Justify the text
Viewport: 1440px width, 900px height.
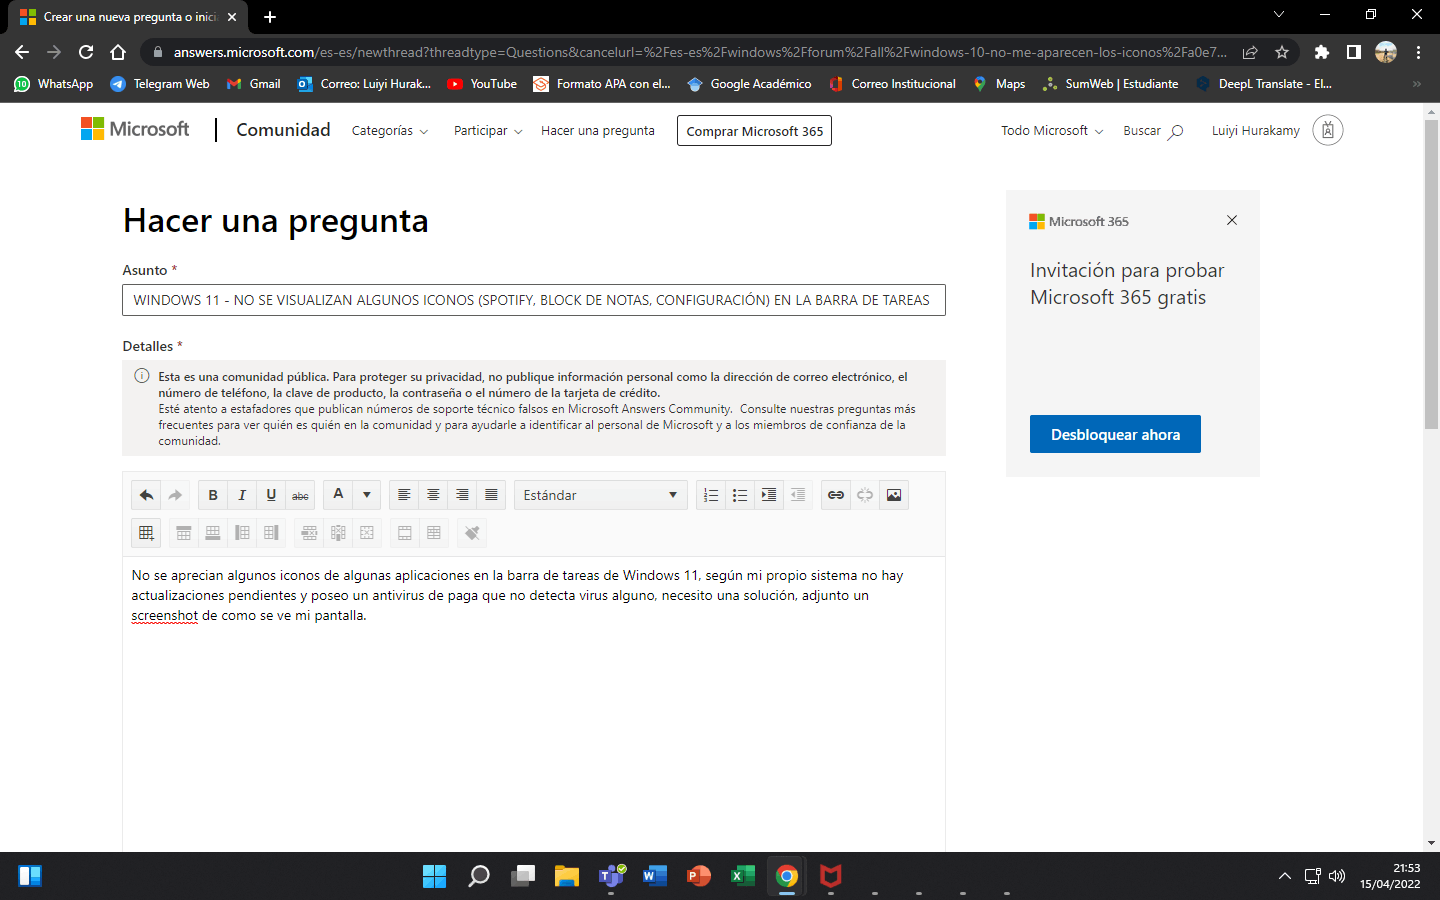point(491,495)
